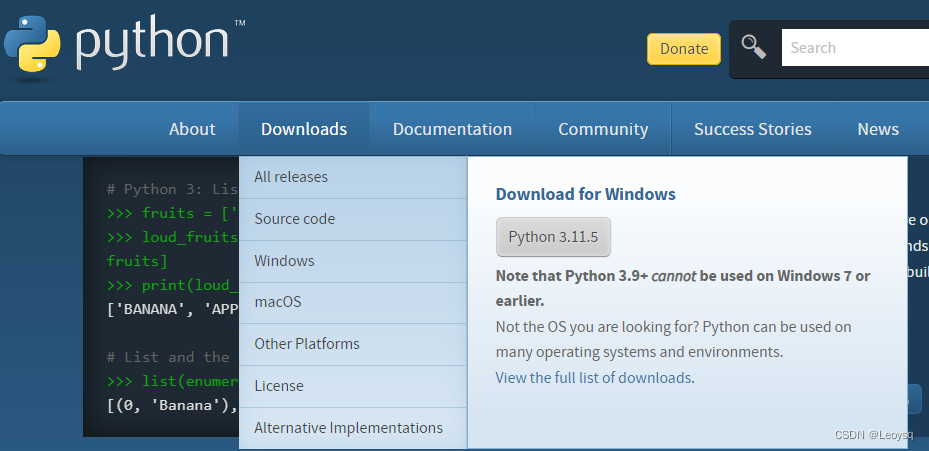Open the Documentation nav menu
Viewport: 929px width, 451px height.
[x=452, y=129]
